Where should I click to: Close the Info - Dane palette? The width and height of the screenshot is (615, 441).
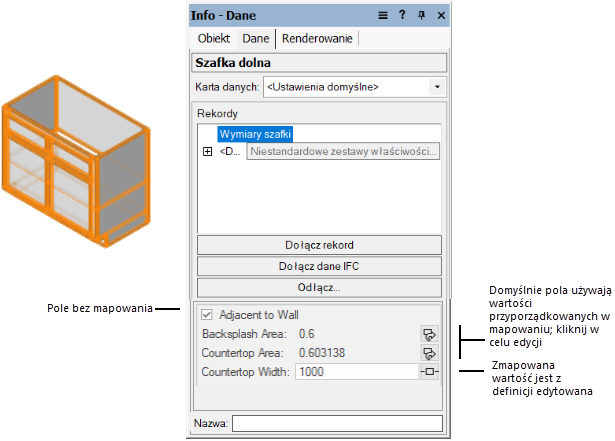click(441, 15)
